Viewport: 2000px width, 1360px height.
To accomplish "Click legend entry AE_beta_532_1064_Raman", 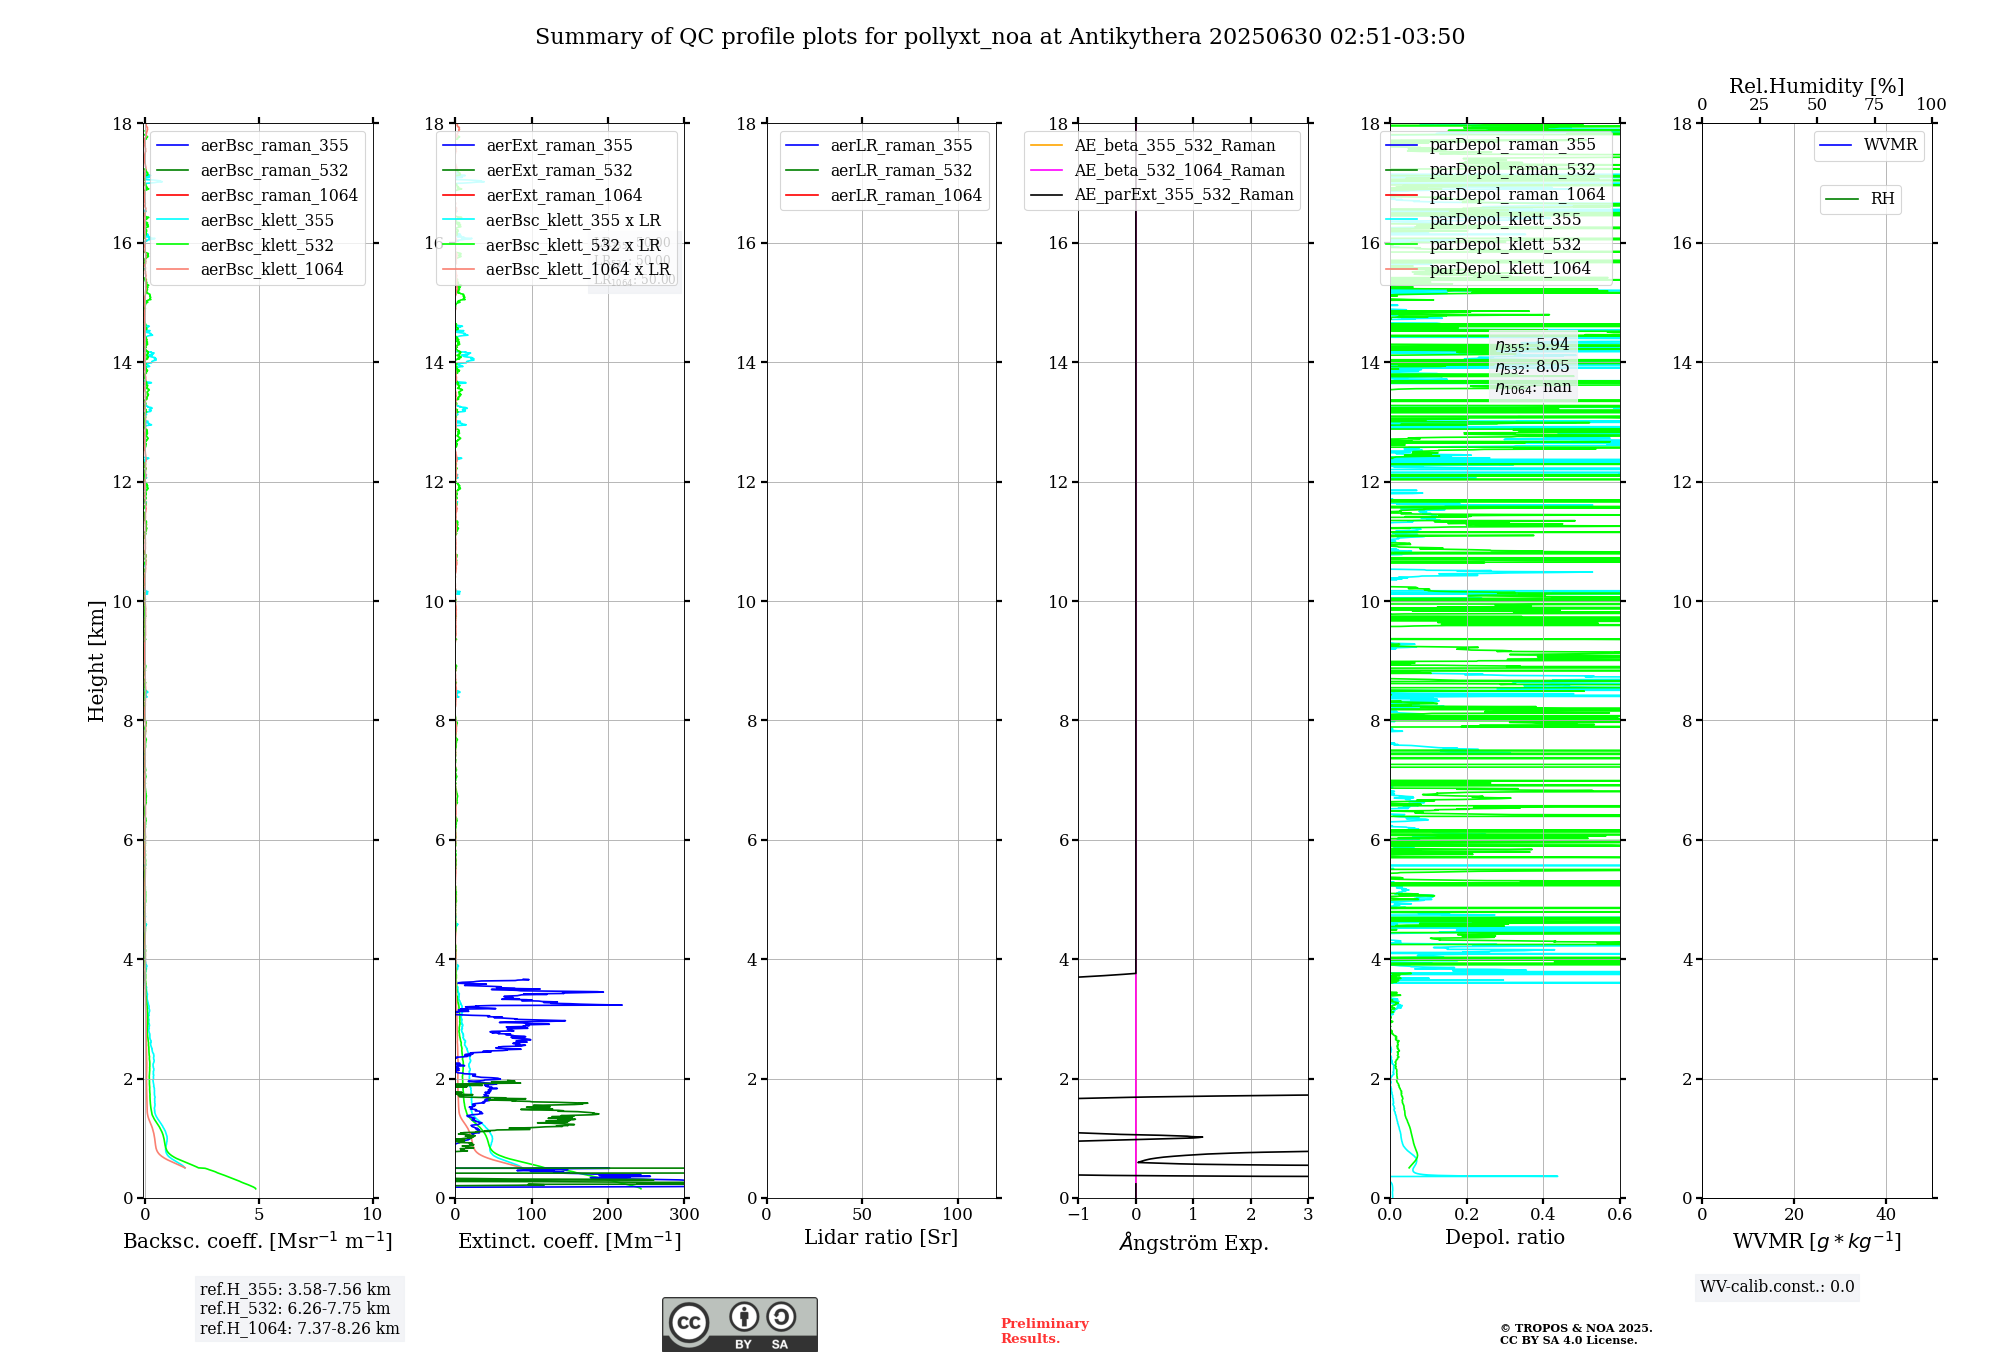I will click(x=1179, y=171).
